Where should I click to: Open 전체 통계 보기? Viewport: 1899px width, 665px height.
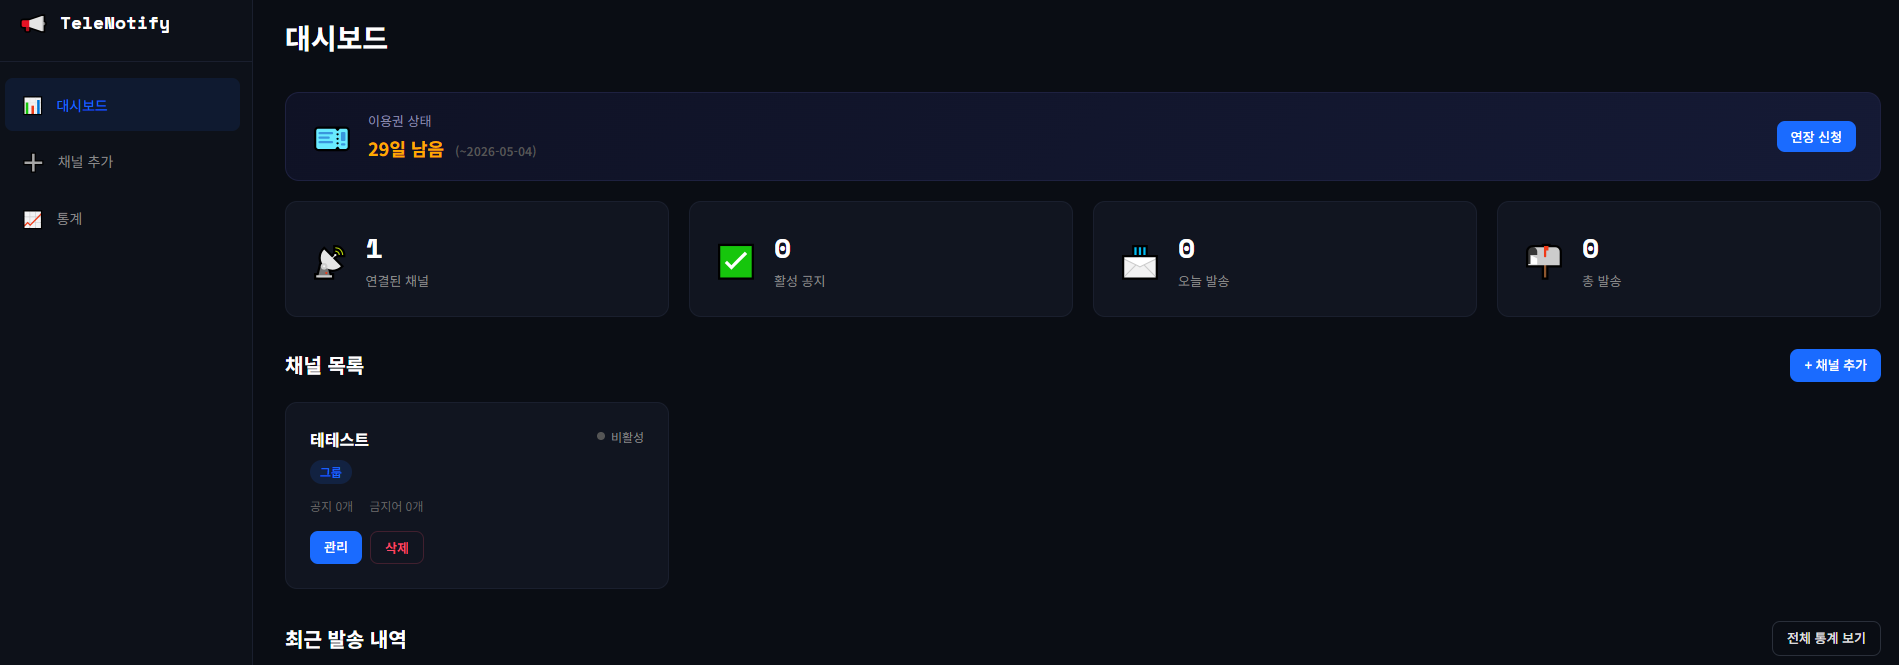(1826, 638)
